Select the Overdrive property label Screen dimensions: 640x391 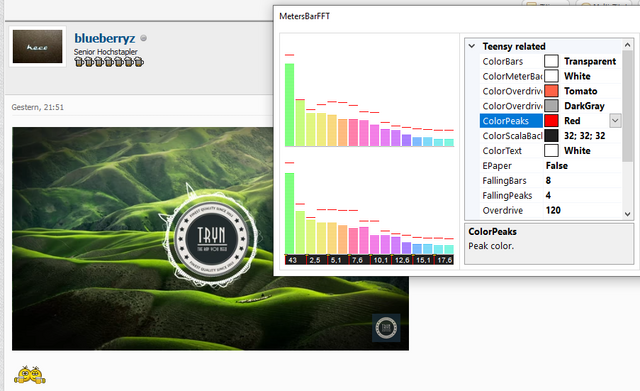(x=502, y=210)
